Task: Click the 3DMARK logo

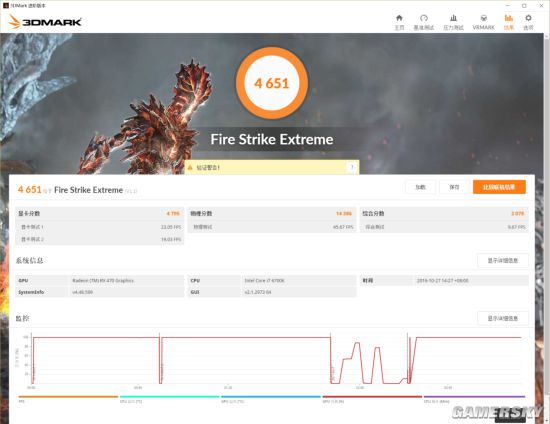Action: [x=45, y=22]
